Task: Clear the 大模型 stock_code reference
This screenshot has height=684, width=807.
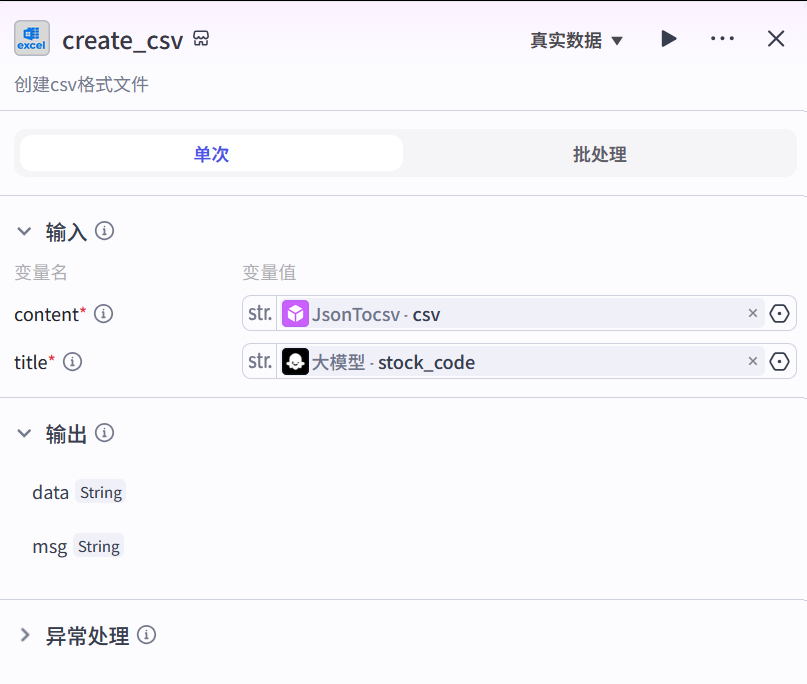Action: click(753, 361)
